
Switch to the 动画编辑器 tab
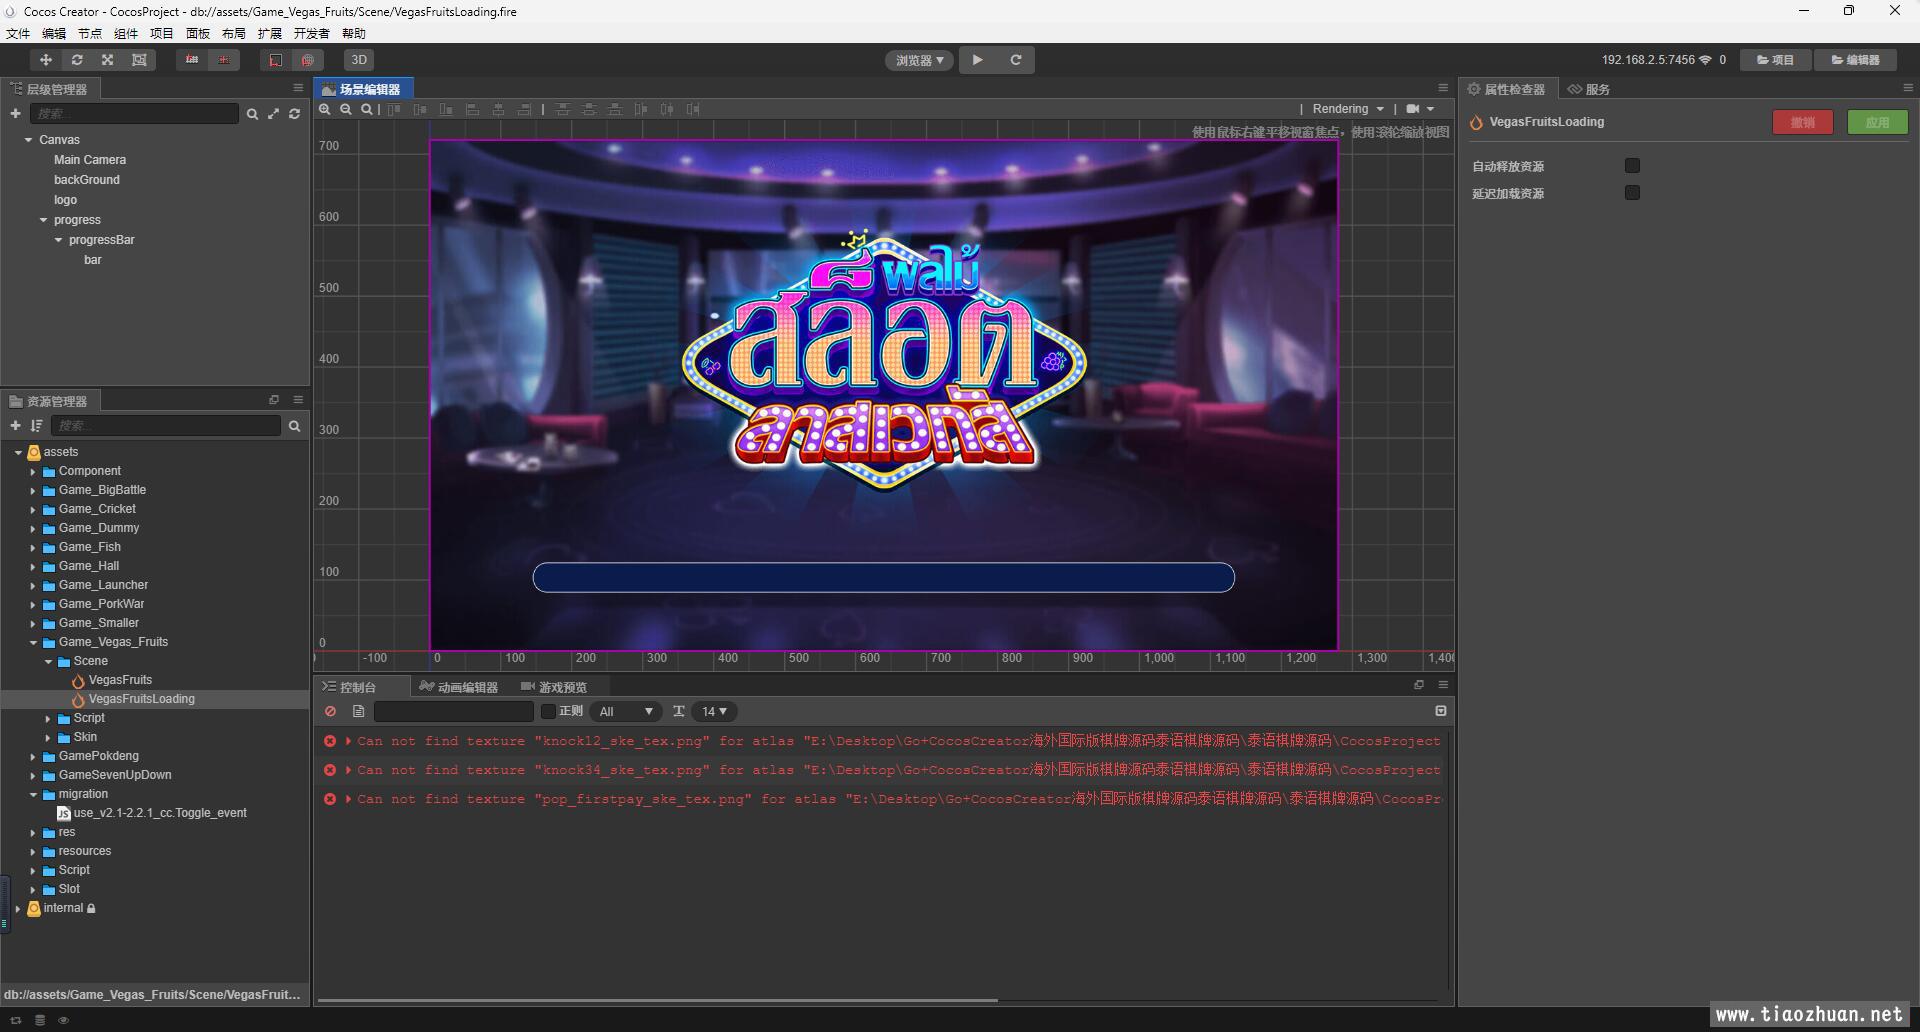[x=458, y=687]
